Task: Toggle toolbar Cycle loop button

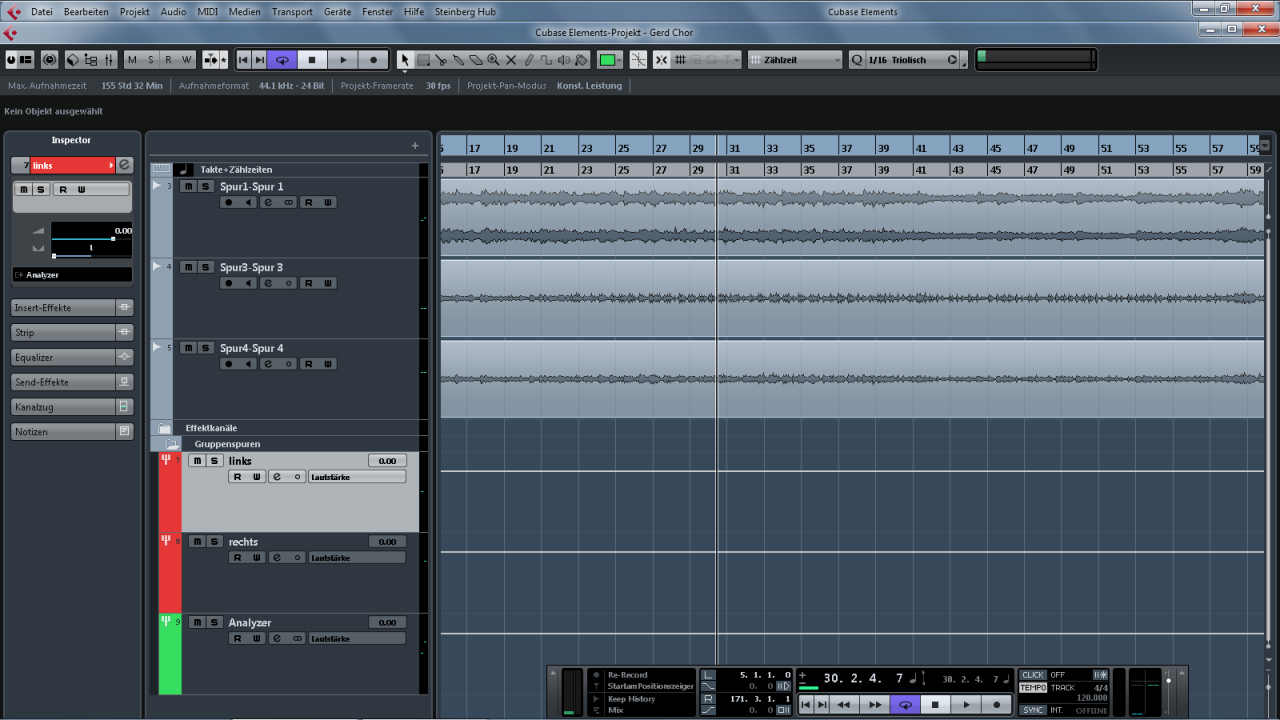Action: pyautogui.click(x=282, y=60)
